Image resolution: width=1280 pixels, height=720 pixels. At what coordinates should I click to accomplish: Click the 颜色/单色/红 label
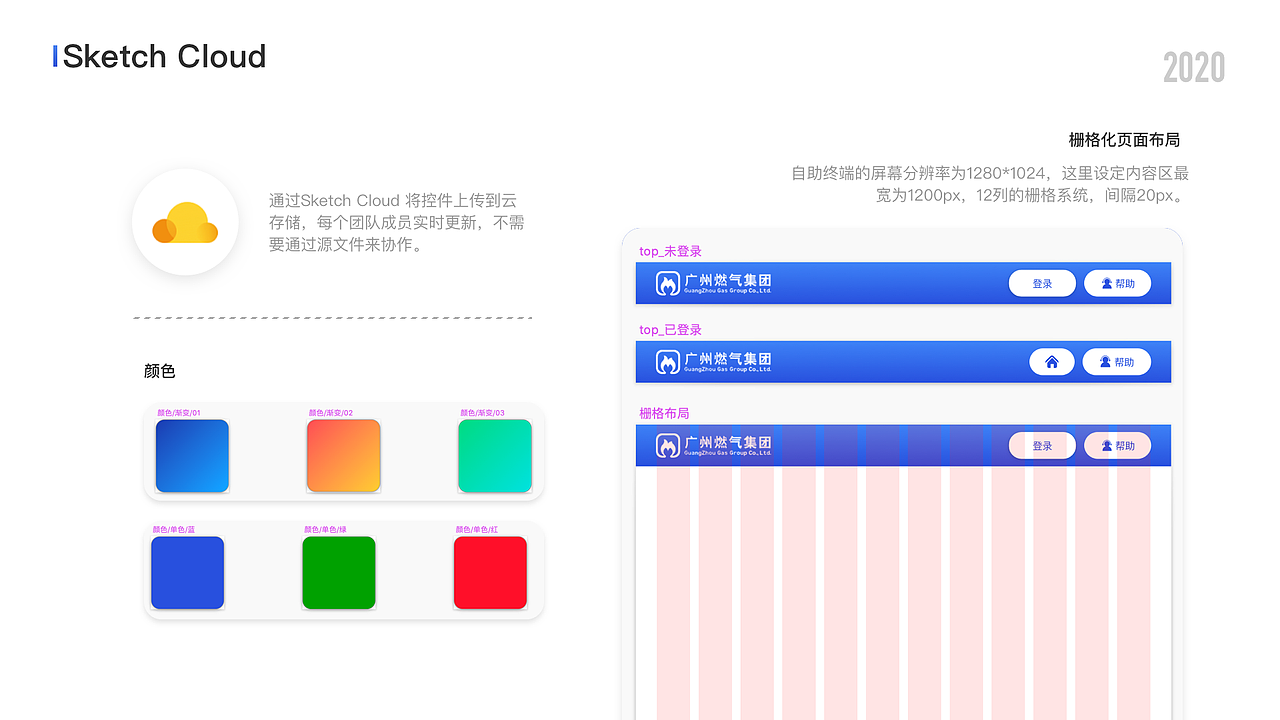coord(477,530)
